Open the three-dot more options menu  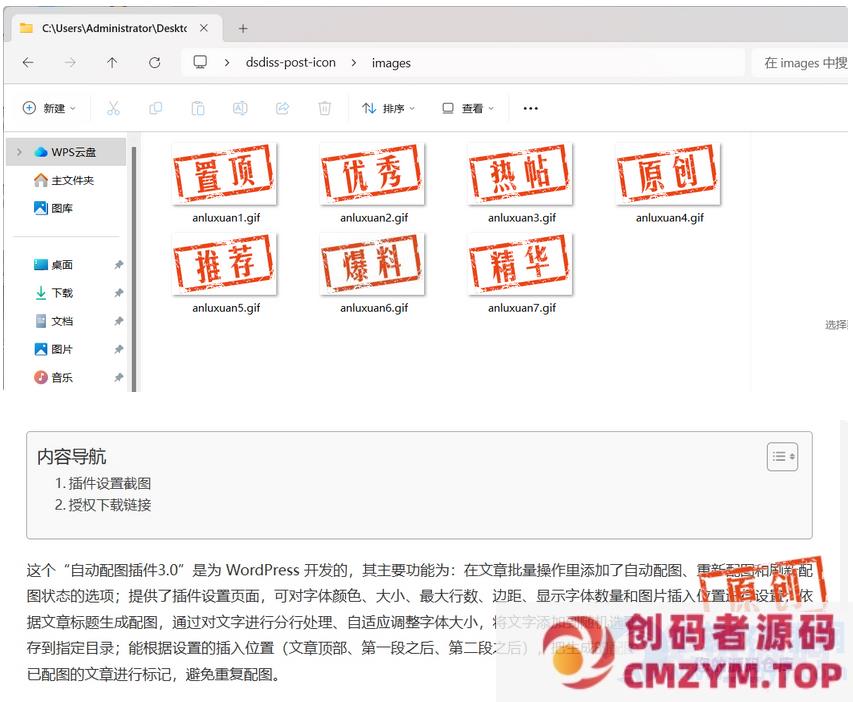pyautogui.click(x=531, y=108)
